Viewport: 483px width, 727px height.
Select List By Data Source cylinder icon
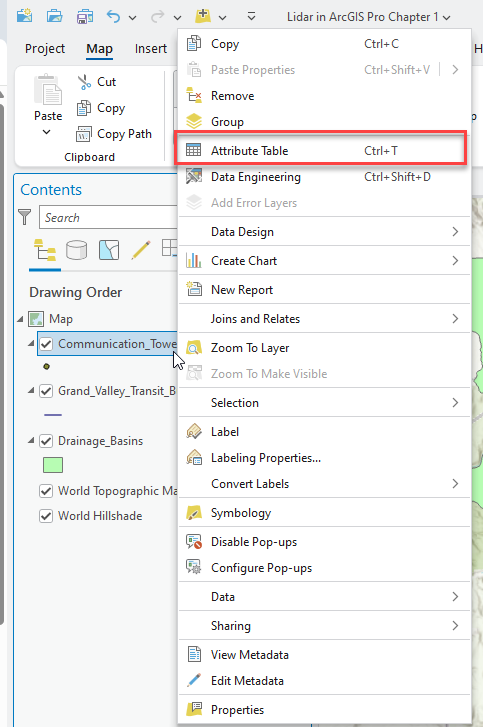(x=76, y=250)
